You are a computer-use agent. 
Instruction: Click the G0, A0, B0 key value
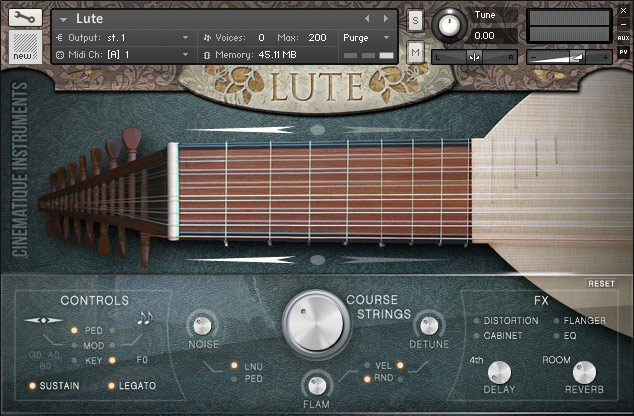45,360
